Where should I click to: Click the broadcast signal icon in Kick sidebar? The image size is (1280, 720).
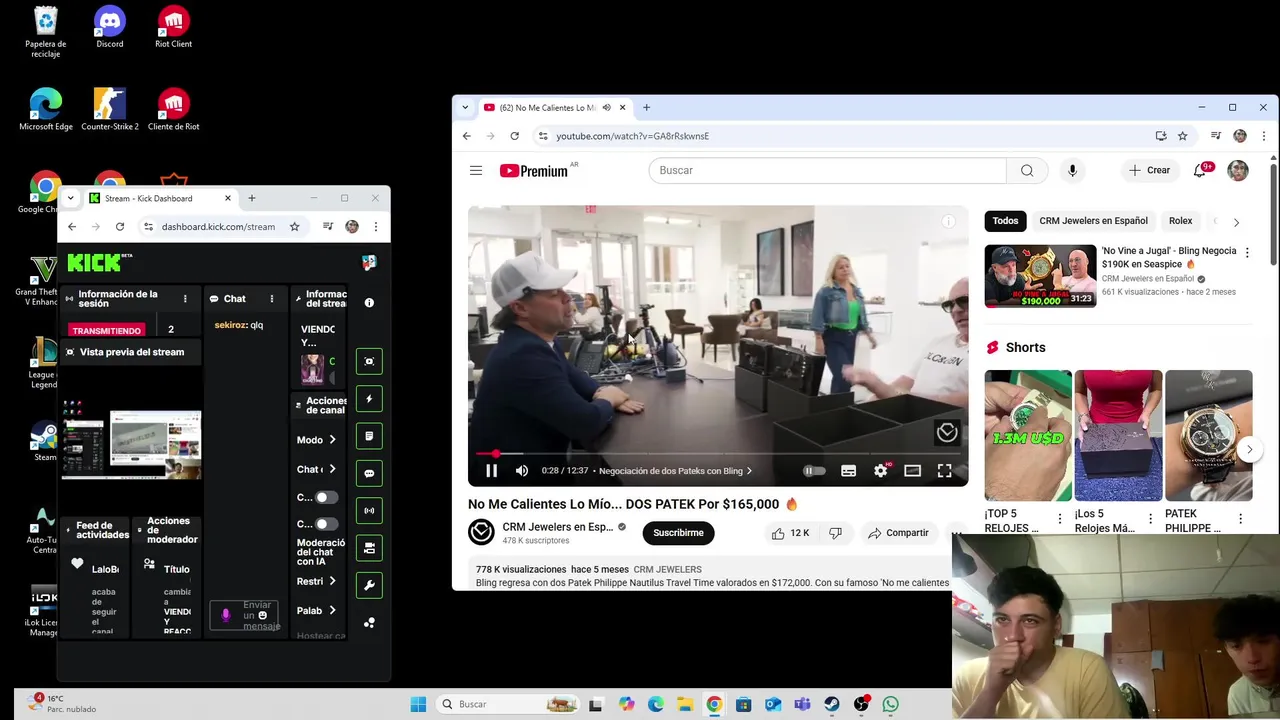point(369,510)
